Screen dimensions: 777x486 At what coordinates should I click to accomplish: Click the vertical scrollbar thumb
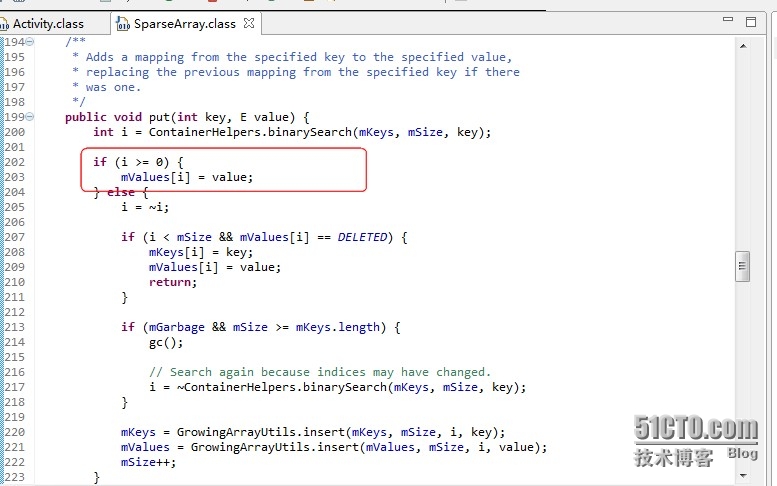742,267
